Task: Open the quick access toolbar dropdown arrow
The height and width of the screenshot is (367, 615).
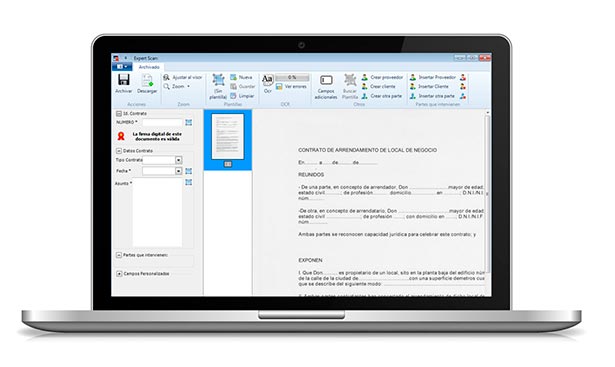Action: tap(126, 58)
